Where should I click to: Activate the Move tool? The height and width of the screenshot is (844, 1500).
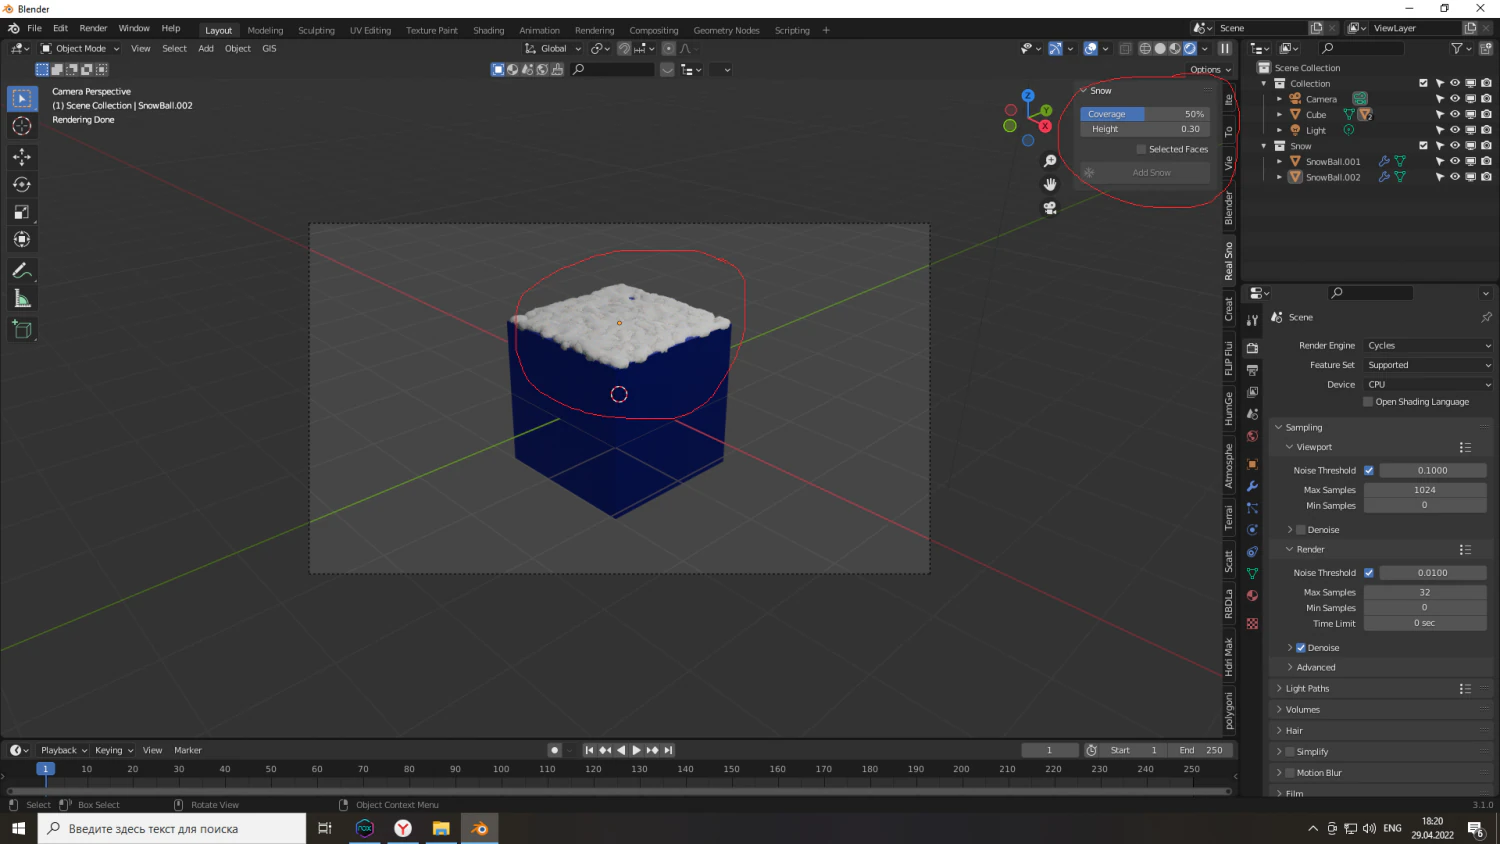click(22, 157)
